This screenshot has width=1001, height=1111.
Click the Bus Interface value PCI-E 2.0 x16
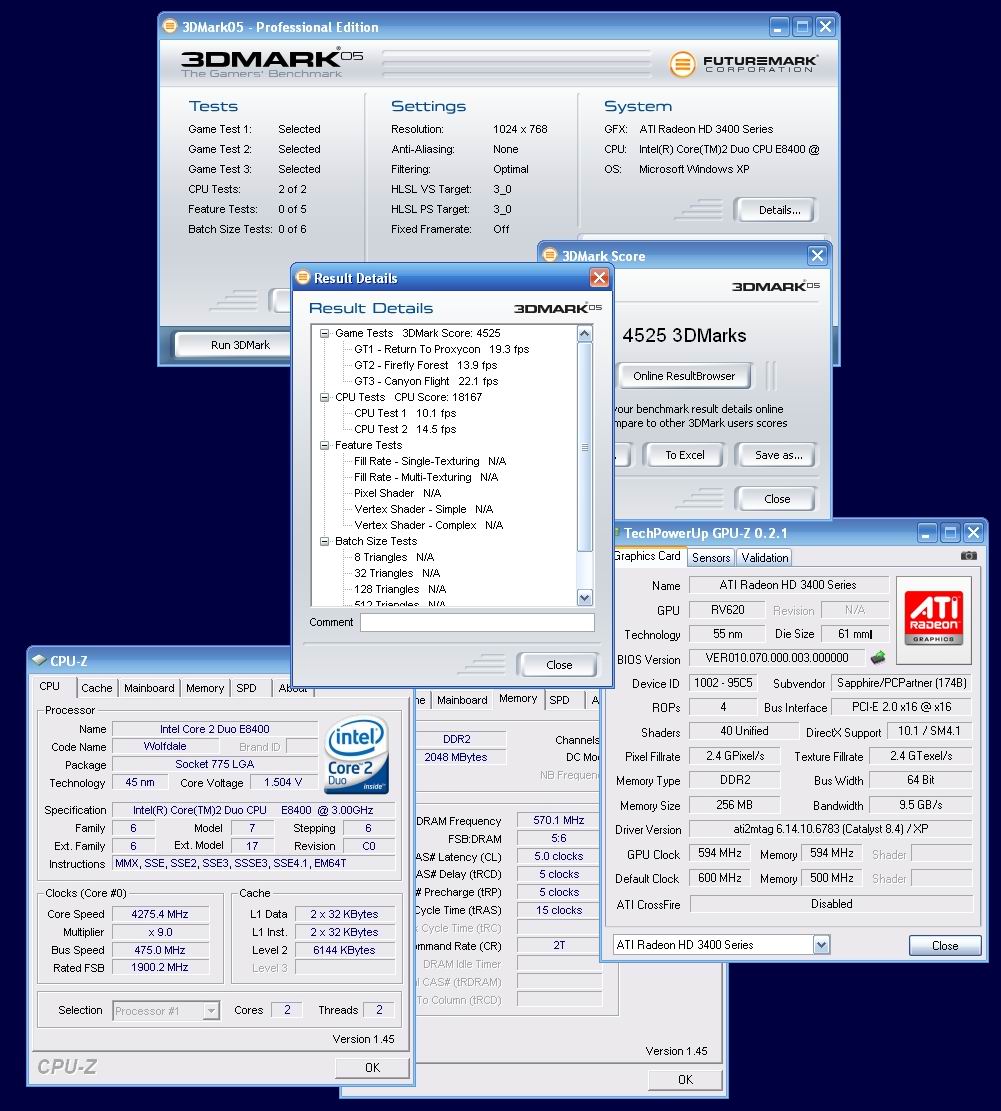[902, 706]
